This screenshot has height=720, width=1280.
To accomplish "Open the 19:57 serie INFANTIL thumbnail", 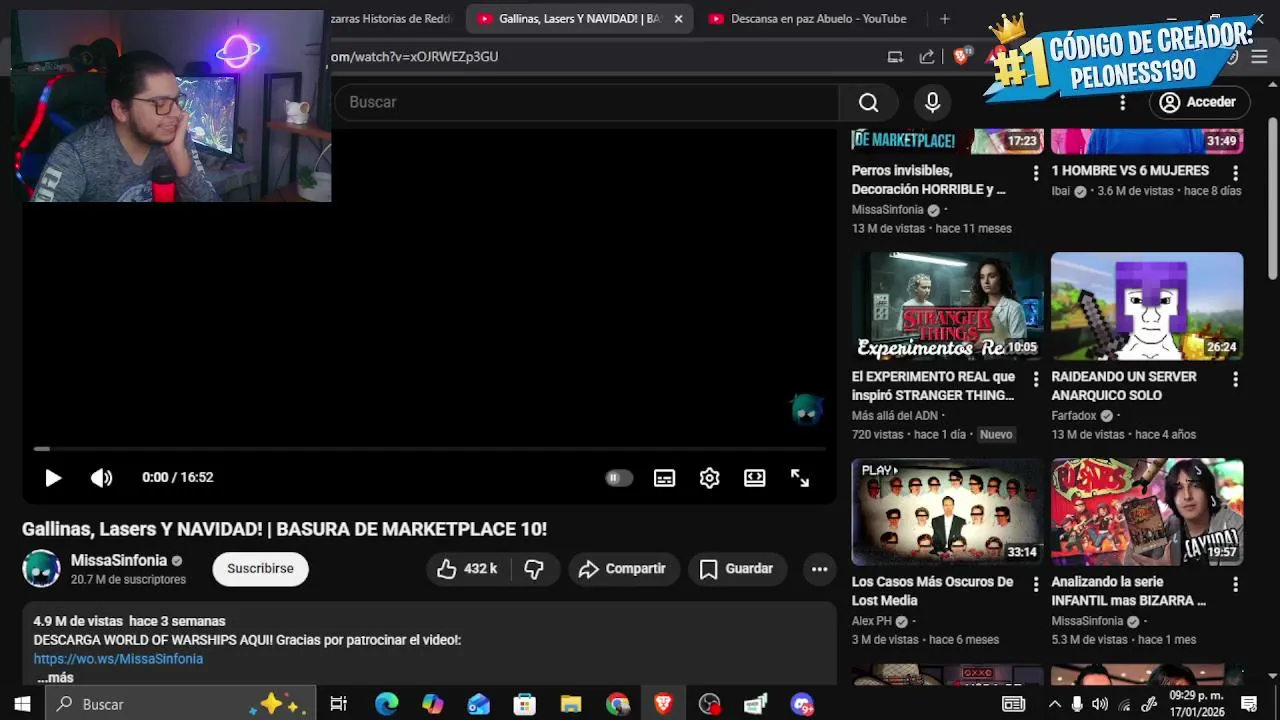I will (x=1147, y=512).
